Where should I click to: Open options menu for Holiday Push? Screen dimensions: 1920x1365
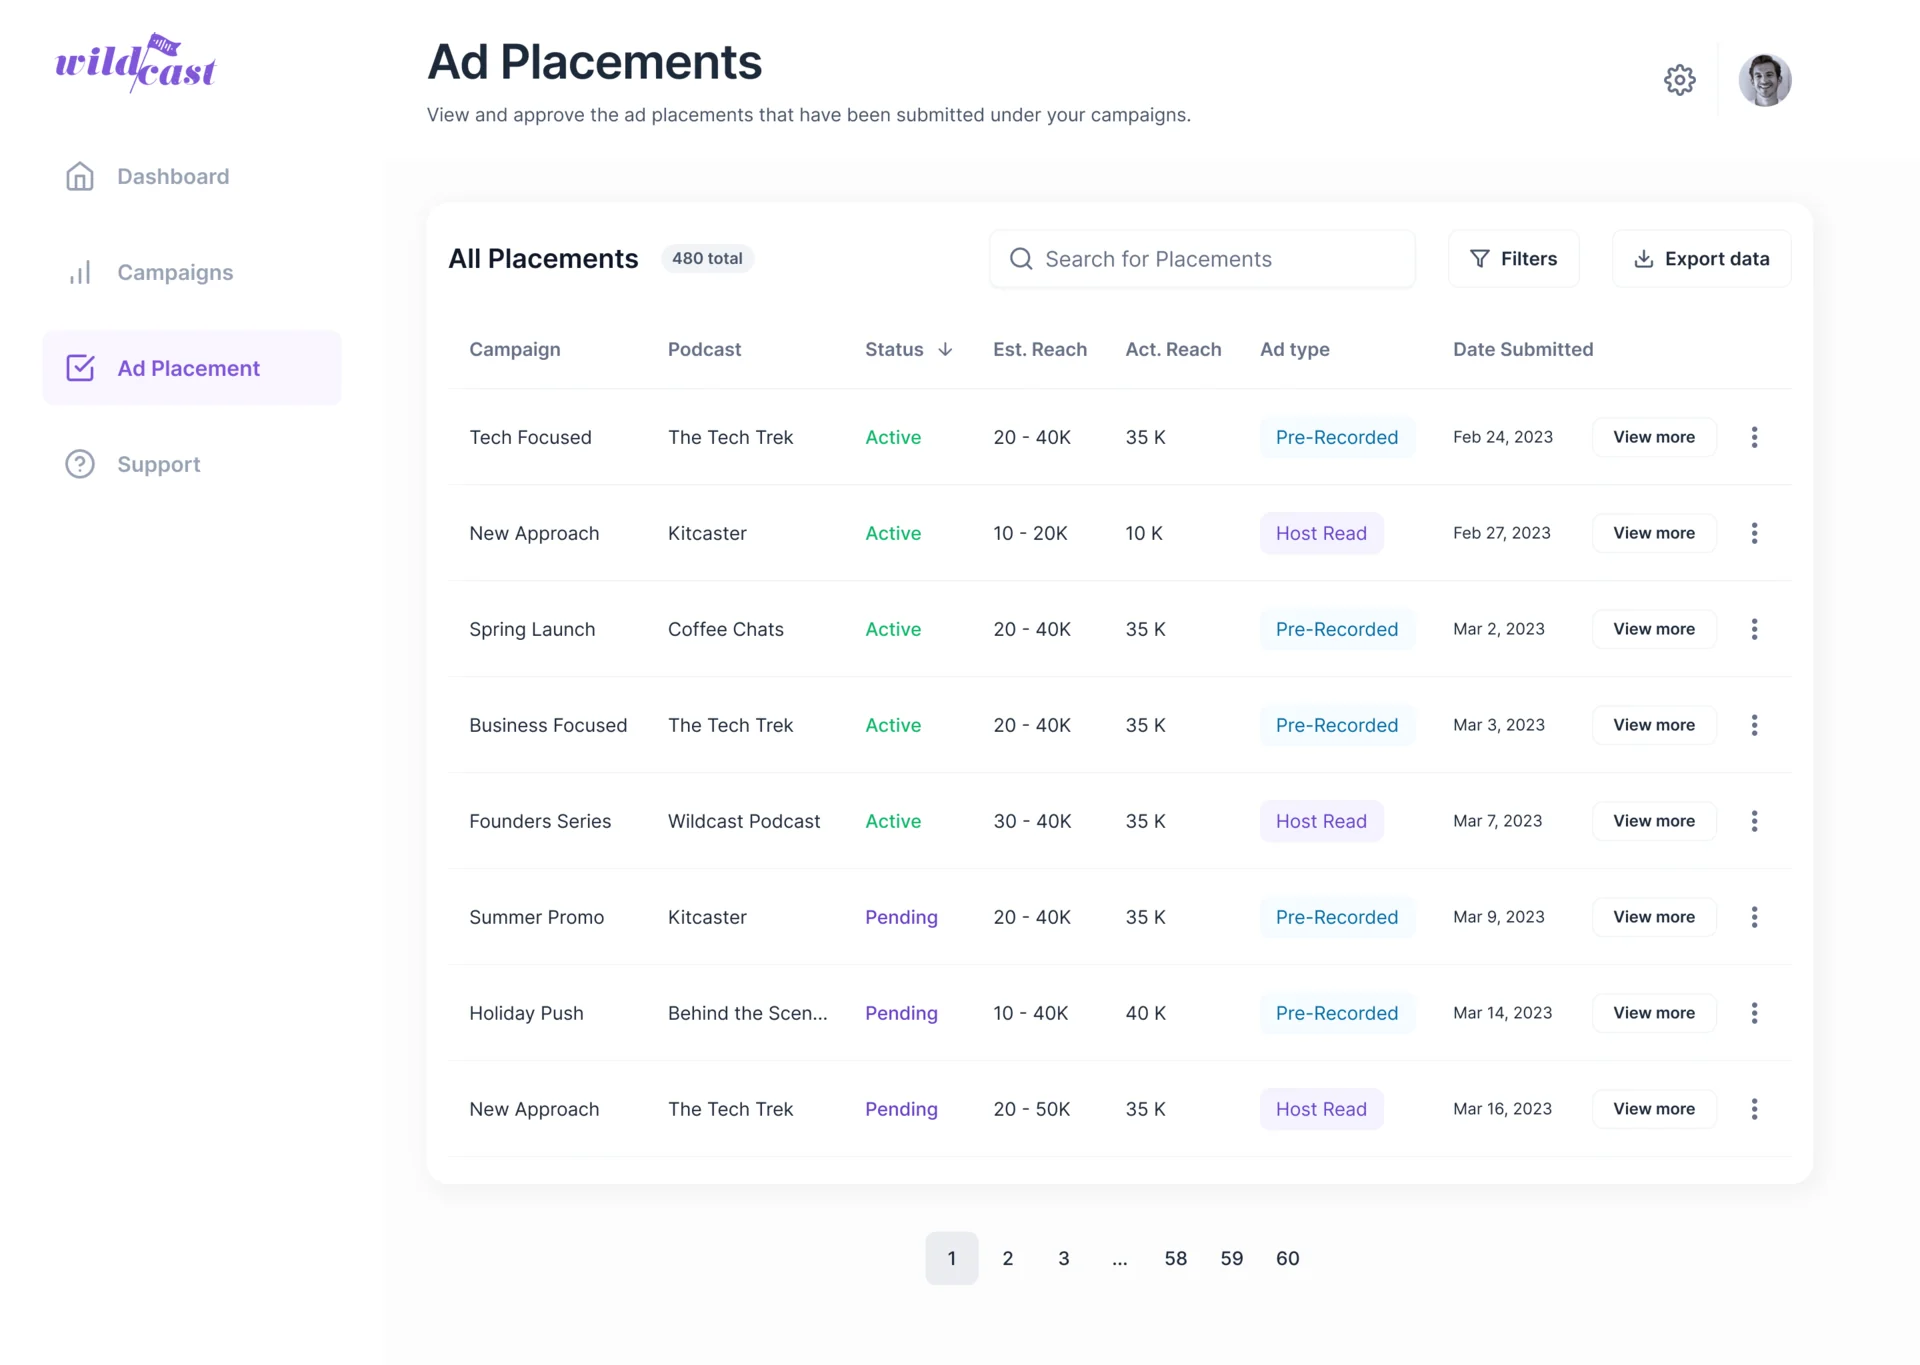click(1754, 1013)
